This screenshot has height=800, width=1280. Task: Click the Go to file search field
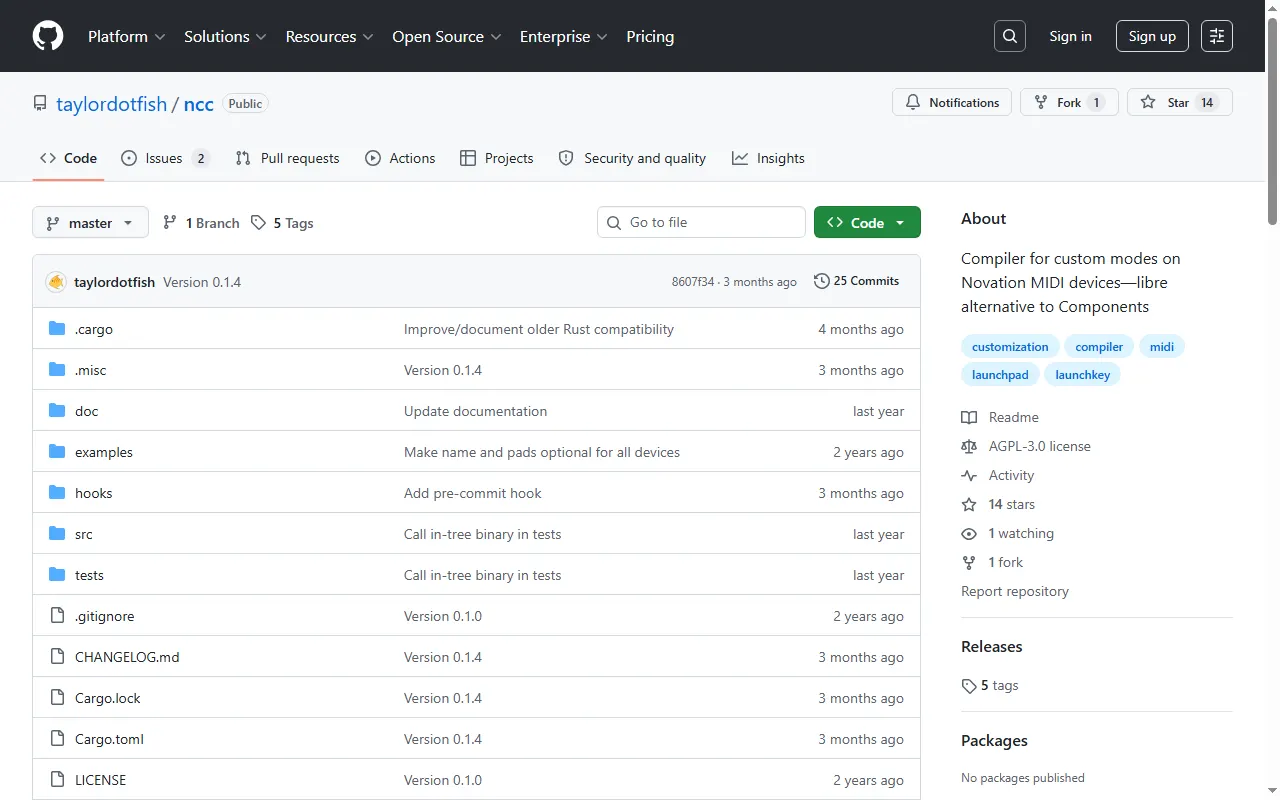pyautogui.click(x=701, y=222)
